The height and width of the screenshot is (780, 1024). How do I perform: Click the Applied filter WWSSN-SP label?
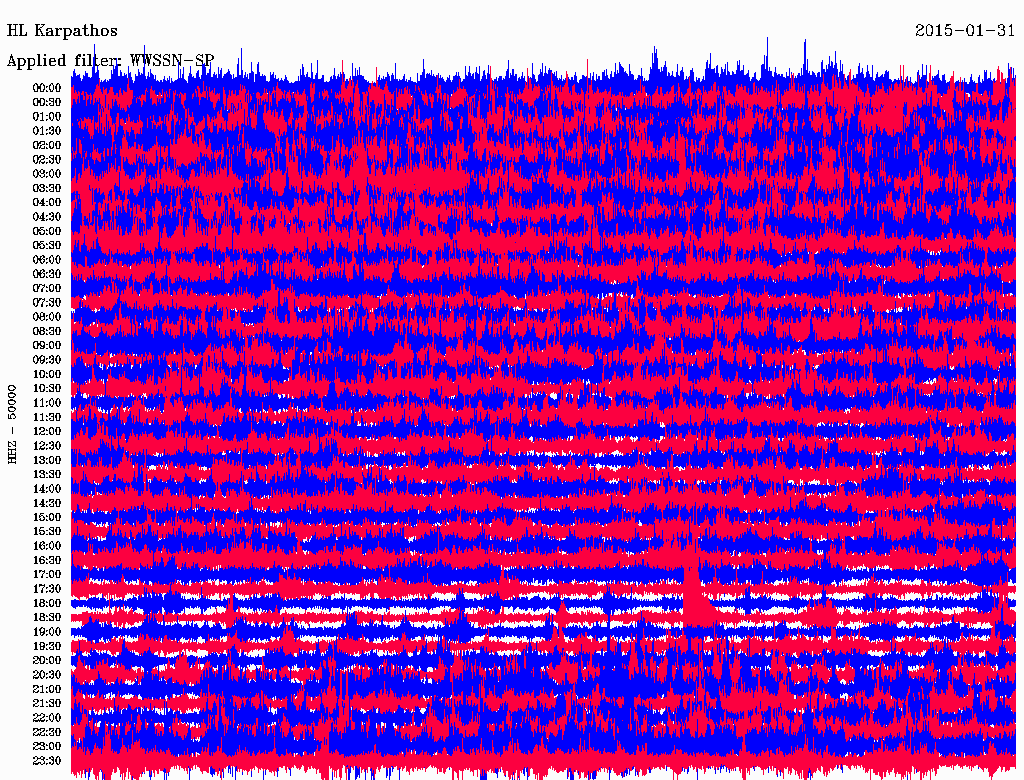pyautogui.click(x=110, y=61)
